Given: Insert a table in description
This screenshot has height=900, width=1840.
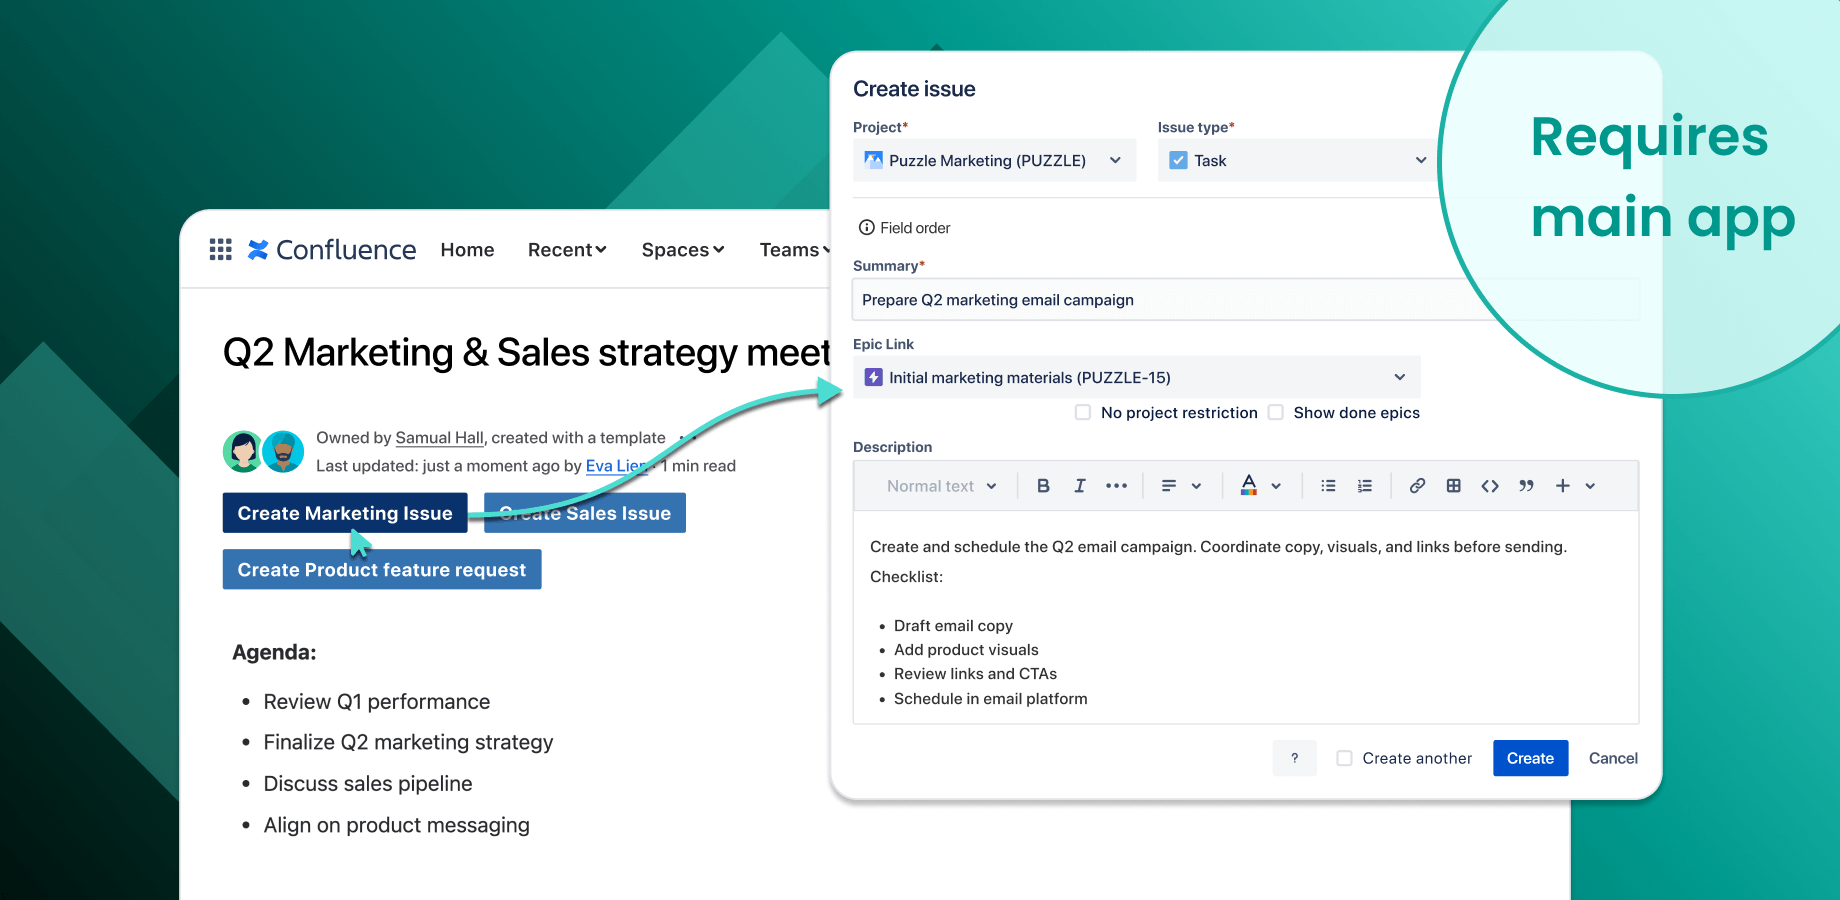Looking at the screenshot, I should pos(1454,486).
